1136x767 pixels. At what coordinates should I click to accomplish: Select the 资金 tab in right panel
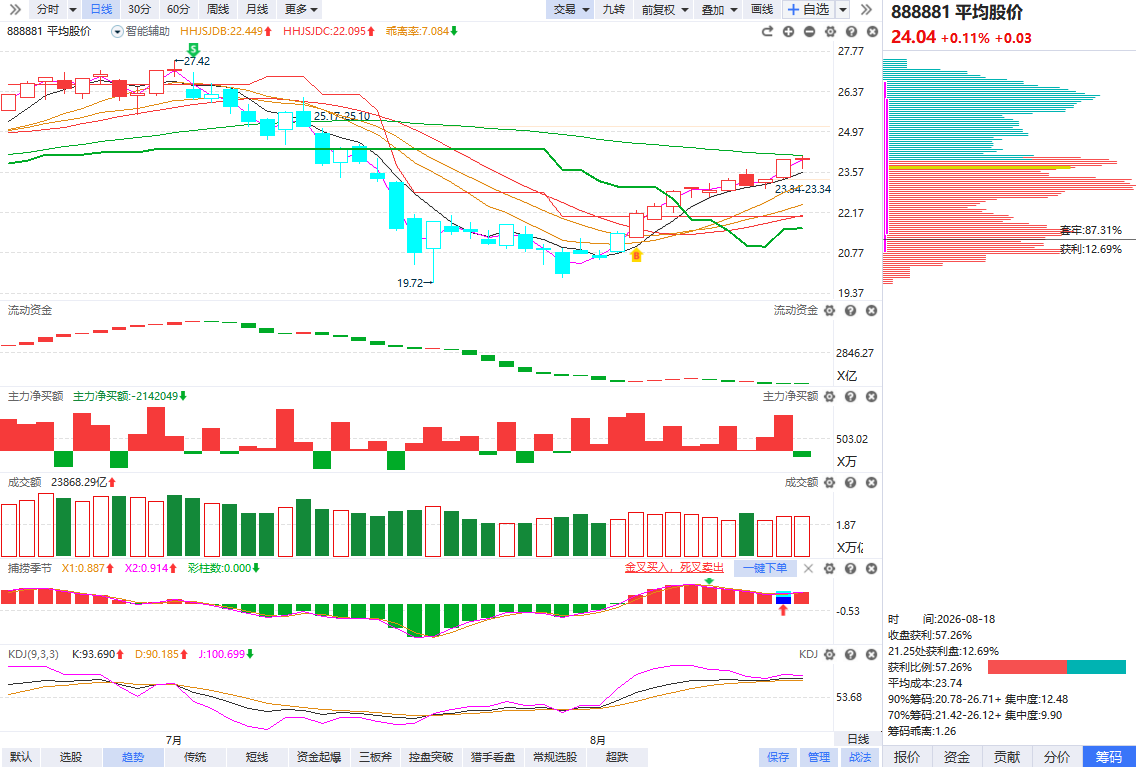click(x=956, y=757)
